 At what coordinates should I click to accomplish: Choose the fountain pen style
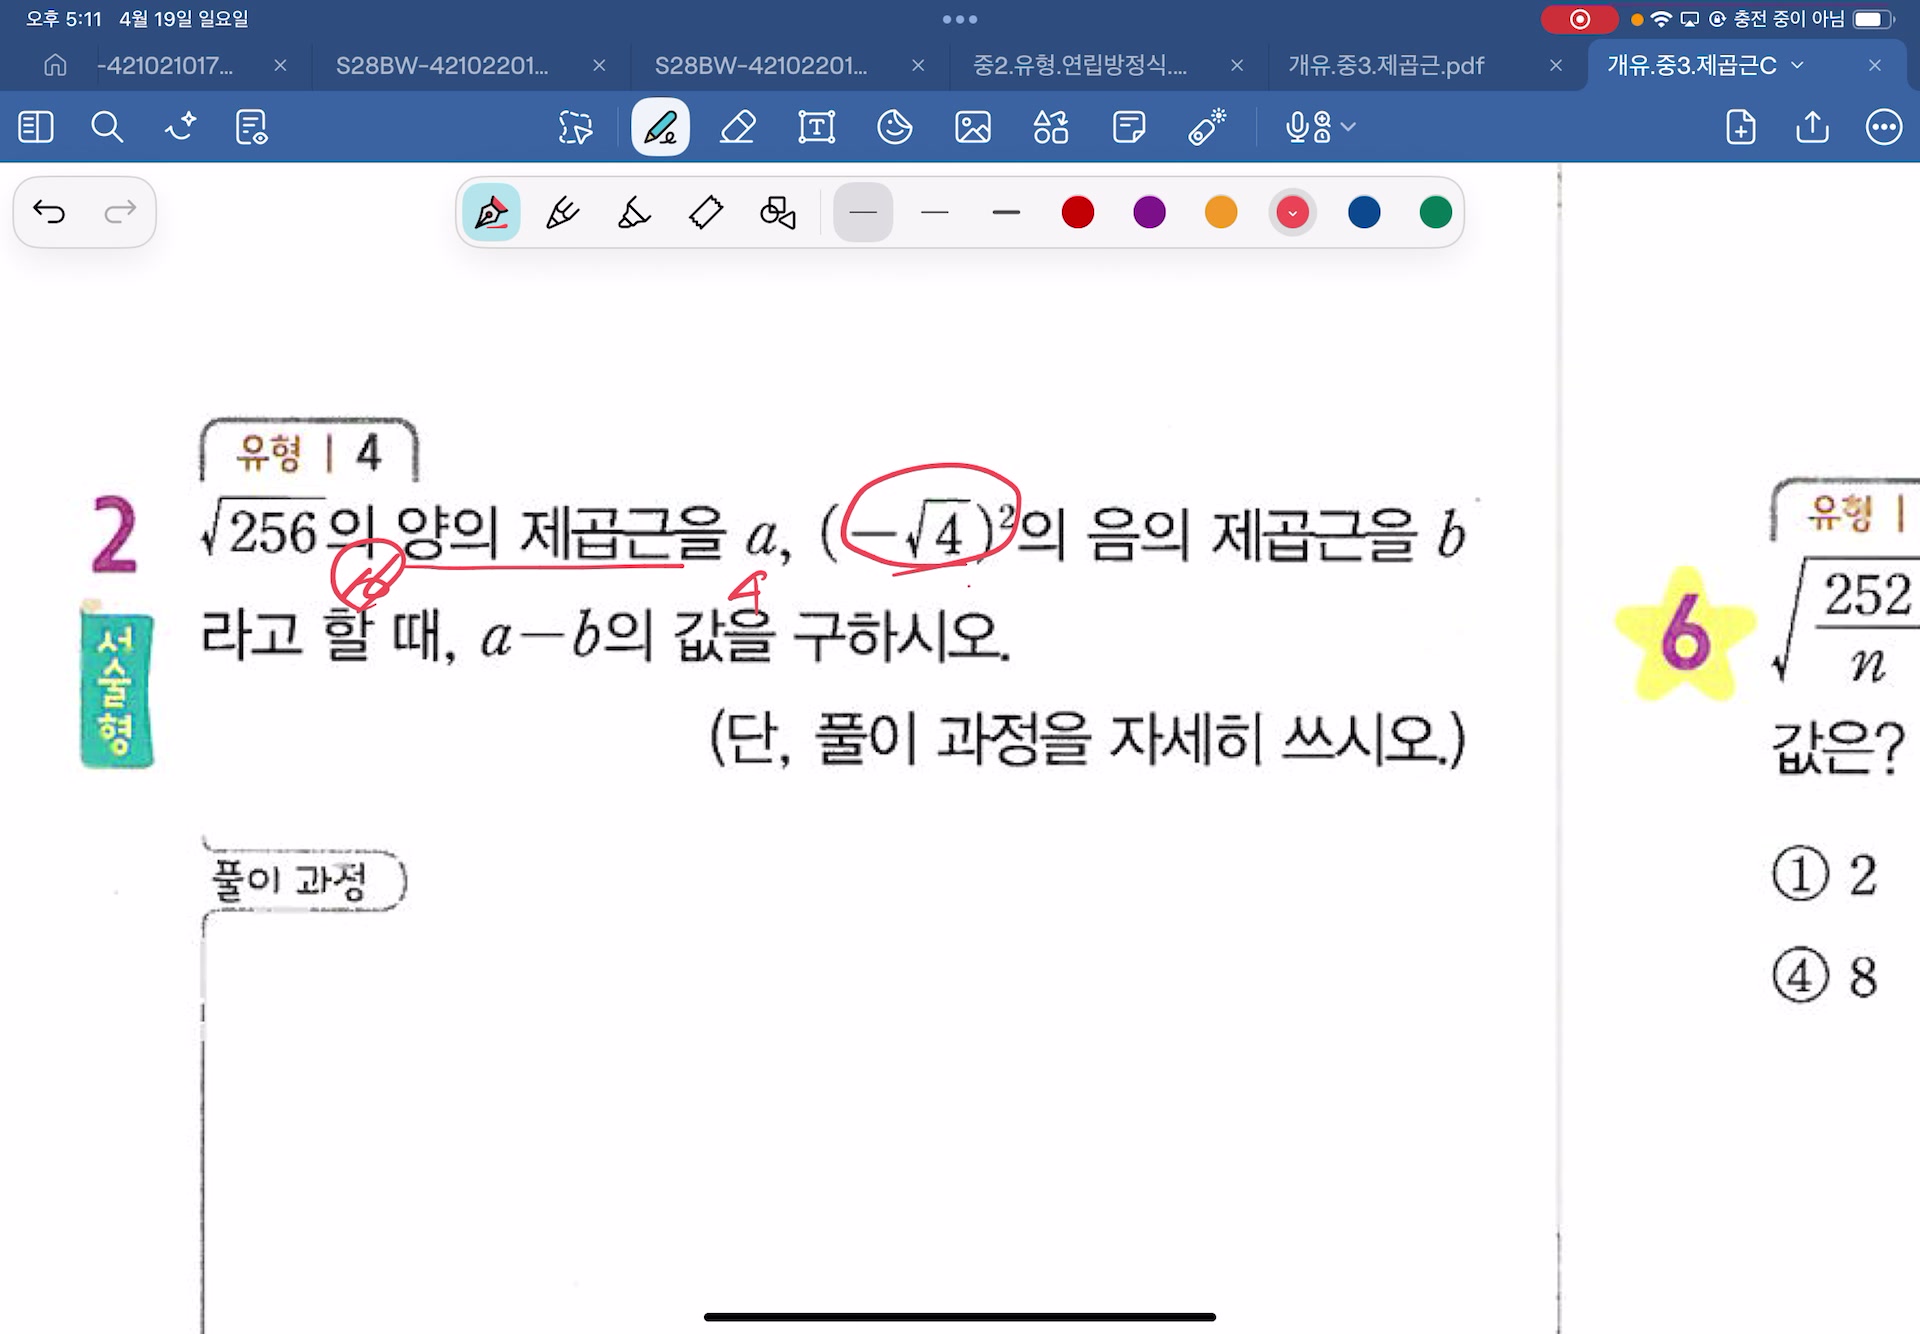coord(491,212)
